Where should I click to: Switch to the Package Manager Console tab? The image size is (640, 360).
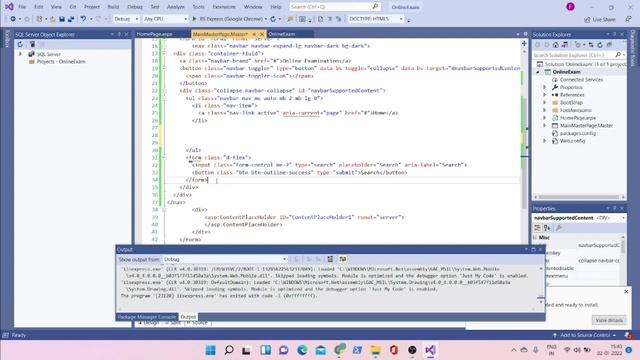point(147,317)
